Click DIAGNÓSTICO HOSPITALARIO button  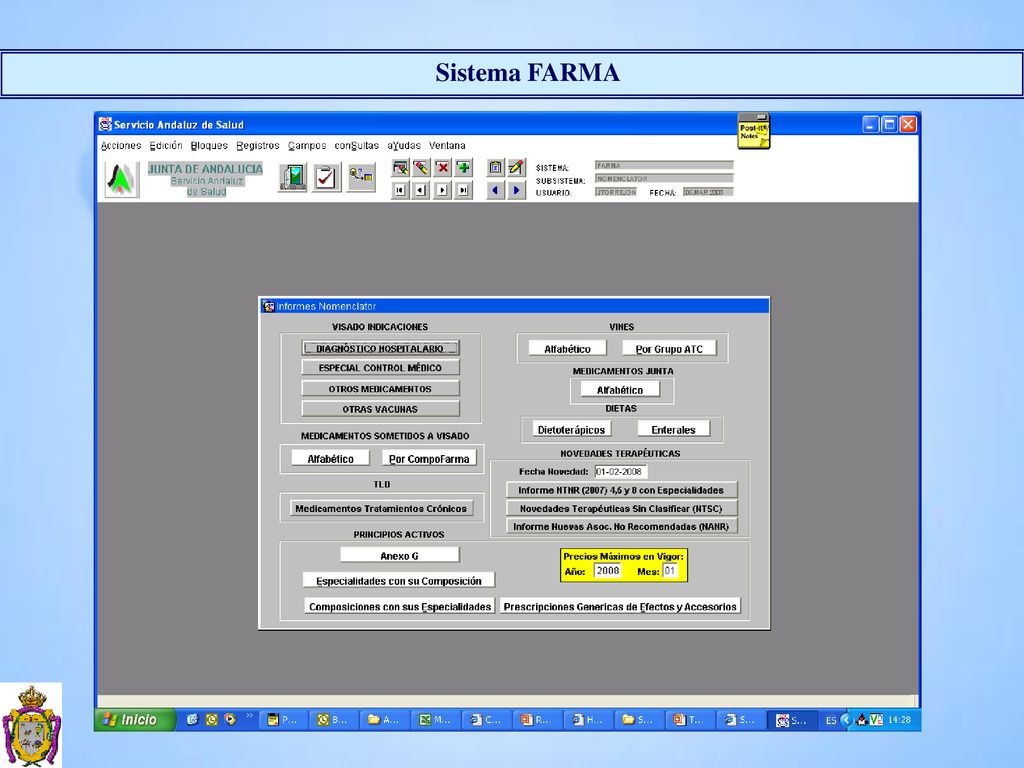pyautogui.click(x=380, y=348)
